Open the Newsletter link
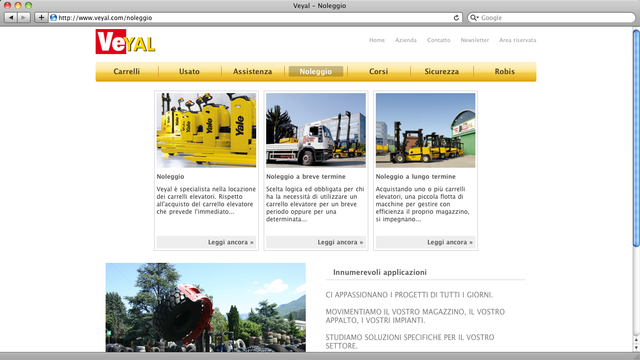 [x=475, y=40]
